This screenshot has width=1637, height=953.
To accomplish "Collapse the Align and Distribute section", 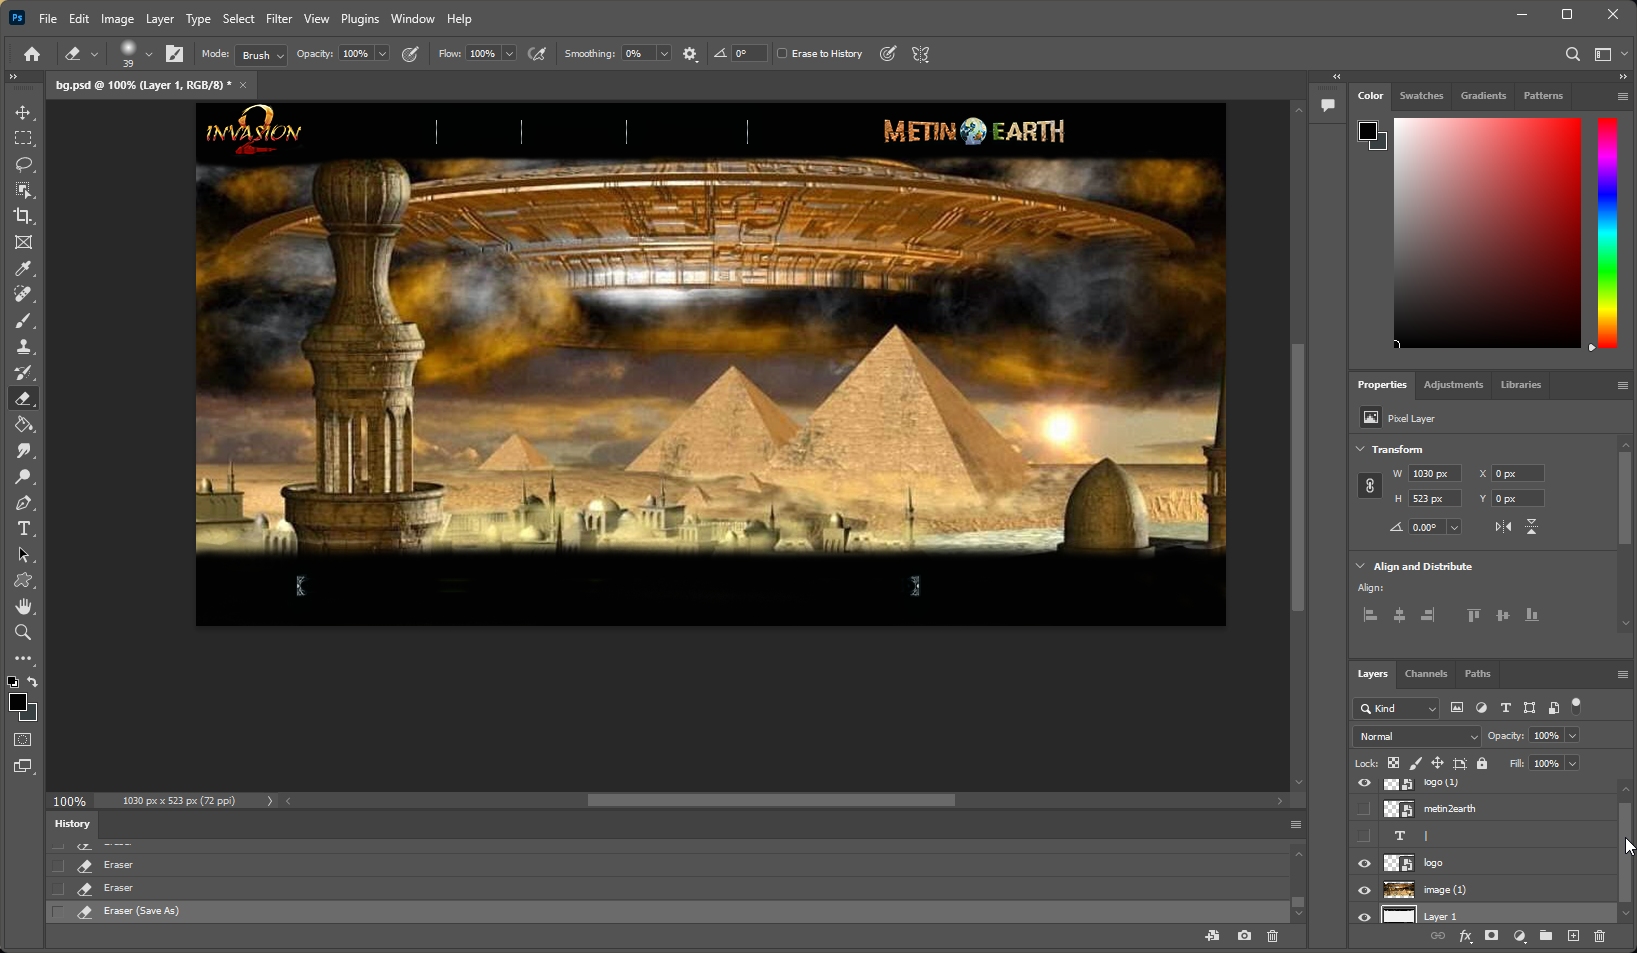I will pos(1360,566).
